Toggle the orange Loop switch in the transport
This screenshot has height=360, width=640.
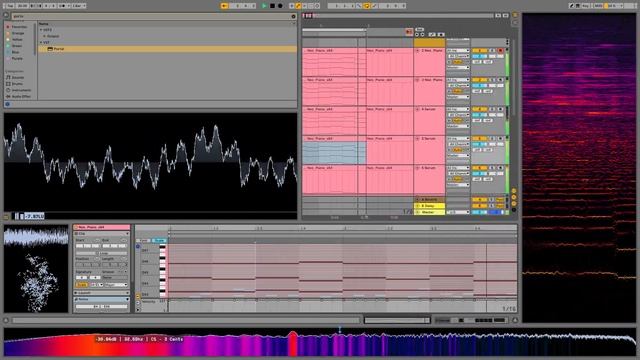[x=367, y=6]
